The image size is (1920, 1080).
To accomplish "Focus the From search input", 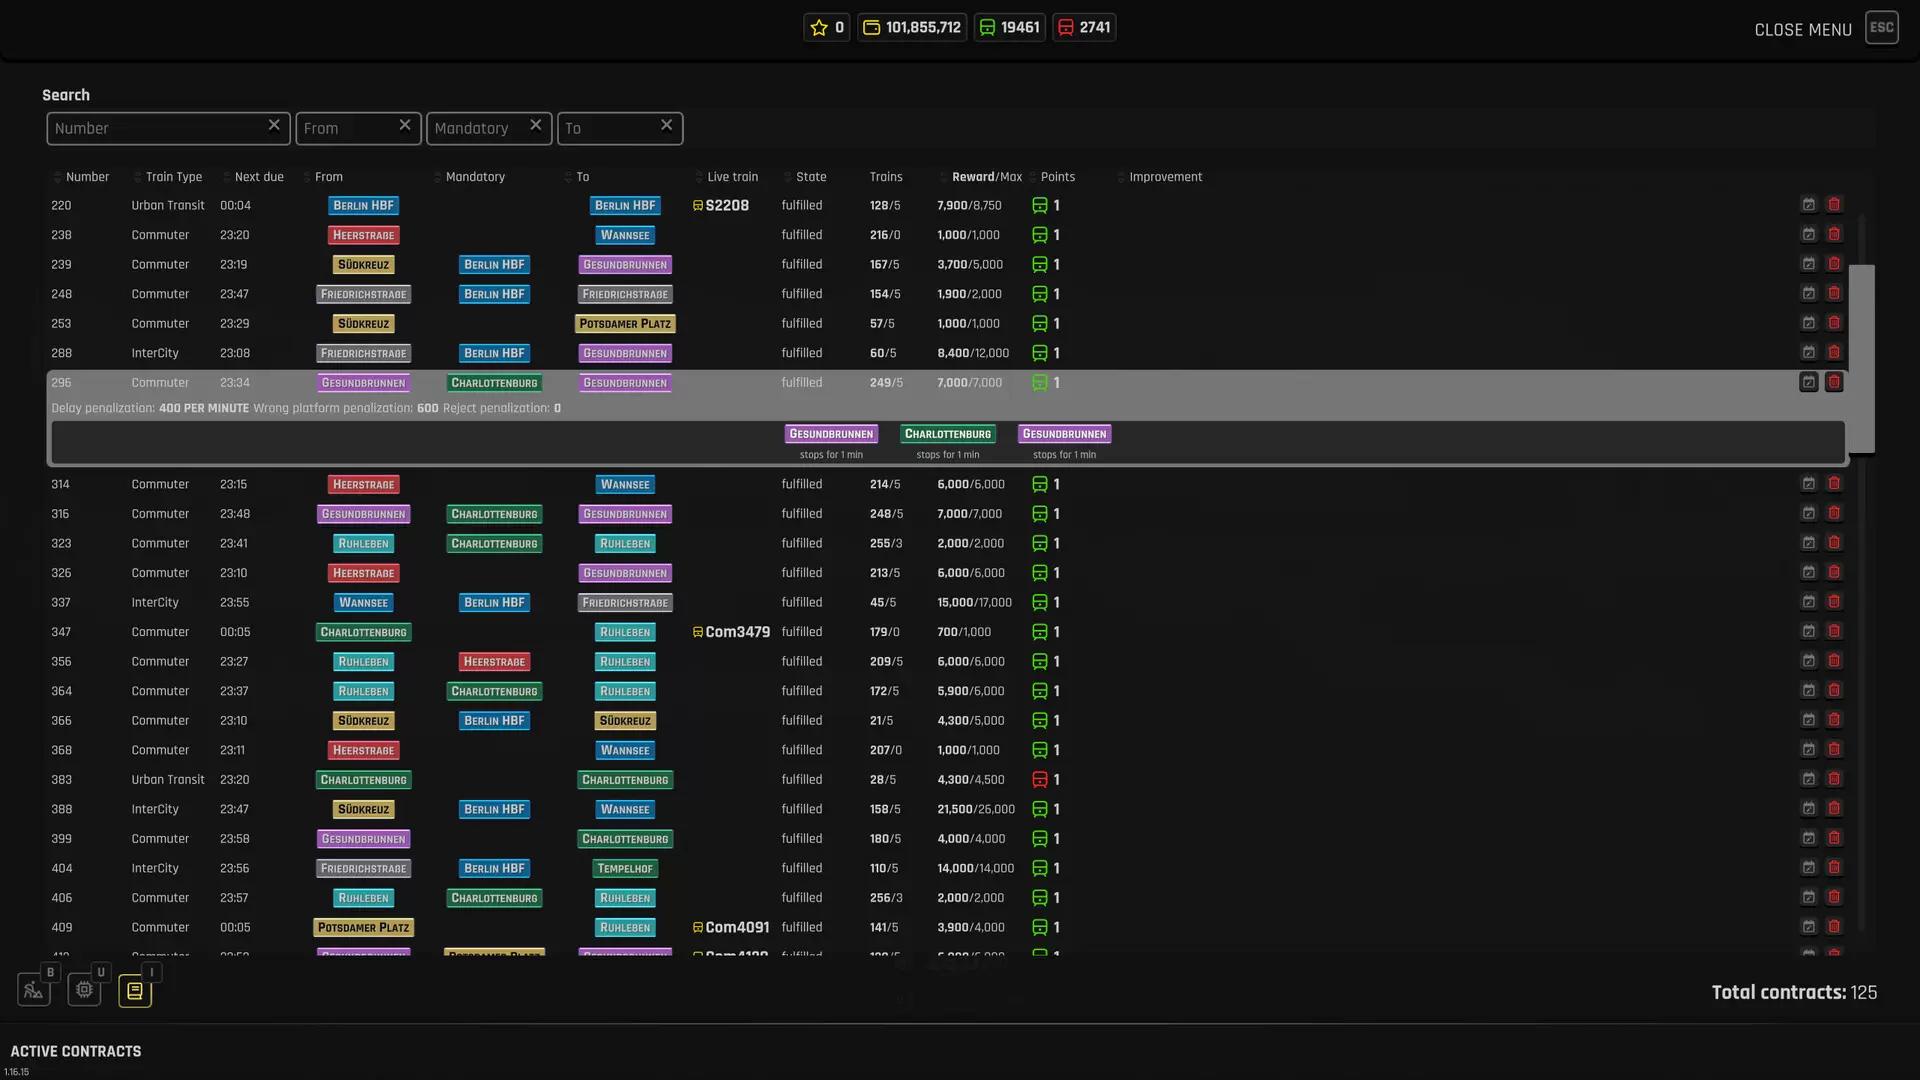I will [x=348, y=128].
